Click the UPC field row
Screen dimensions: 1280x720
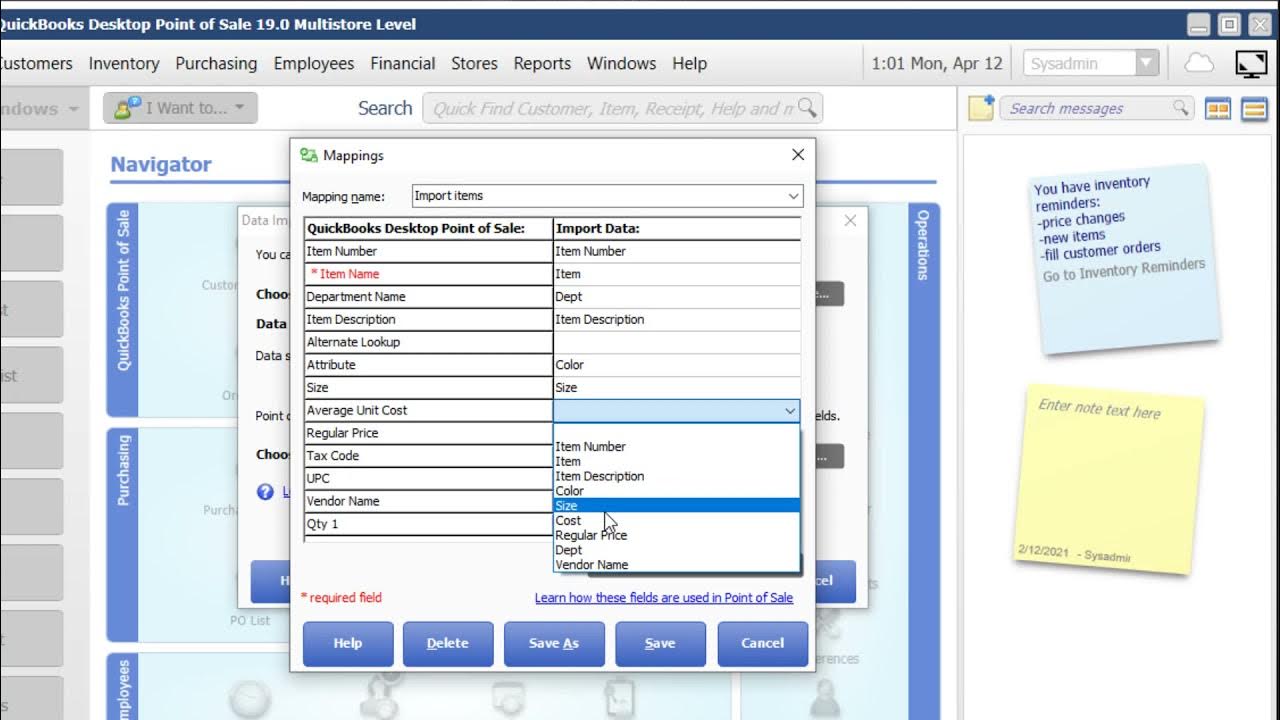428,478
